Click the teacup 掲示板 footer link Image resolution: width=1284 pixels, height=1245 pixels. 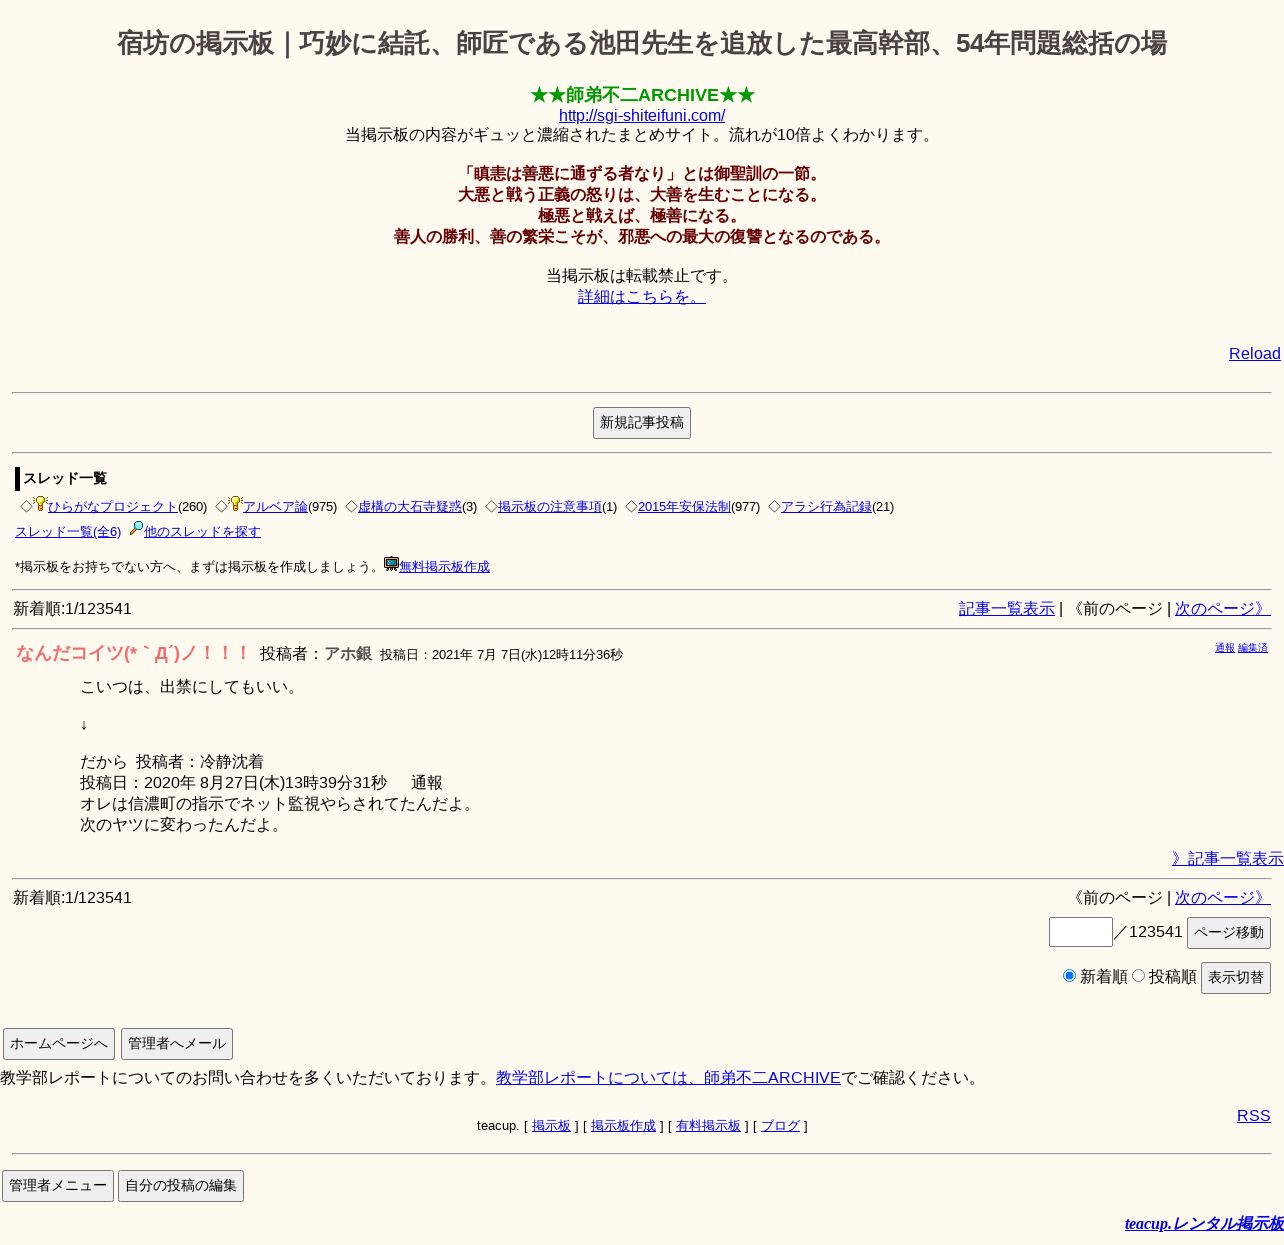551,1126
